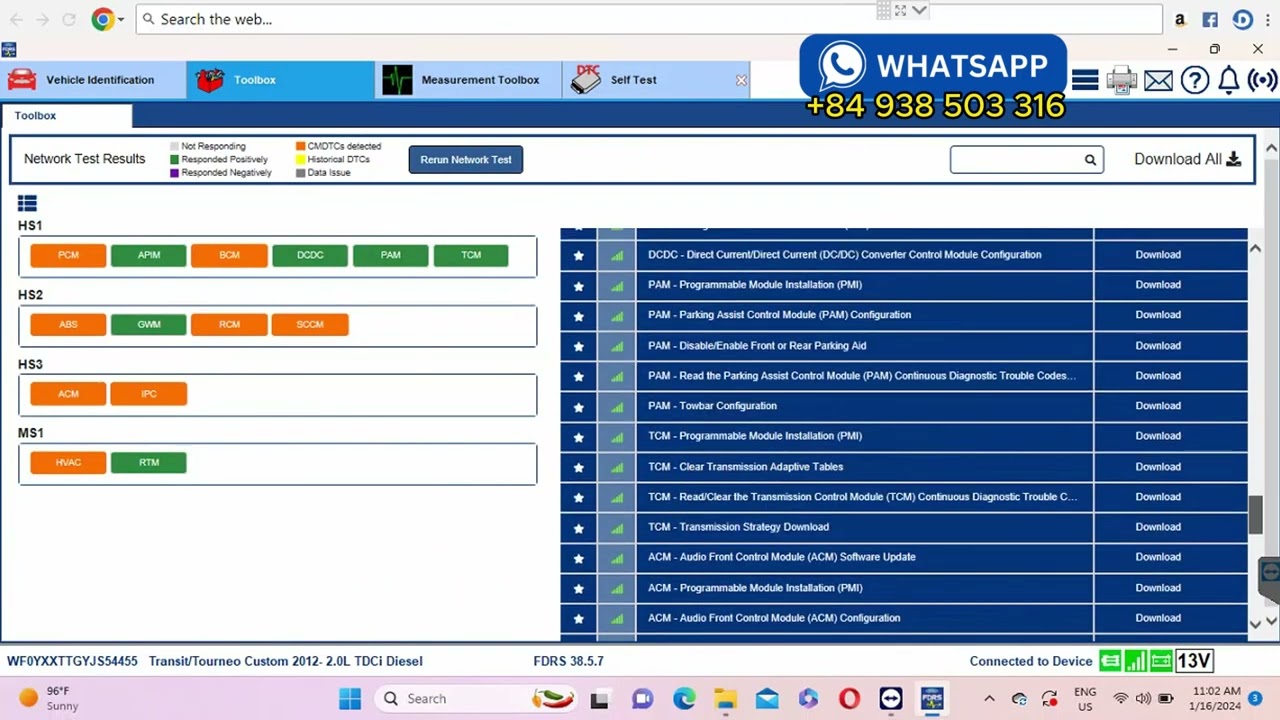Download ACM Audio Front Control Module Software Update

[x=1158, y=557]
